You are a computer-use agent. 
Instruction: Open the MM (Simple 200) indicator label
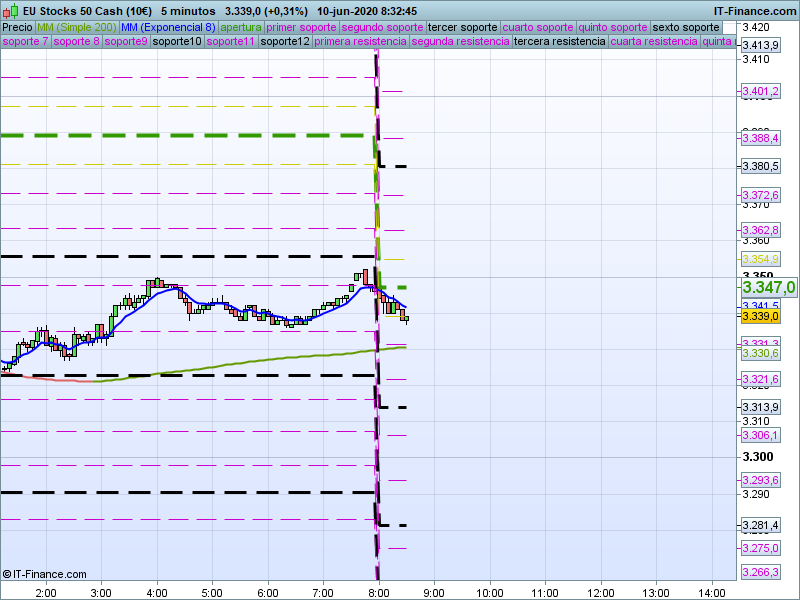(76, 27)
